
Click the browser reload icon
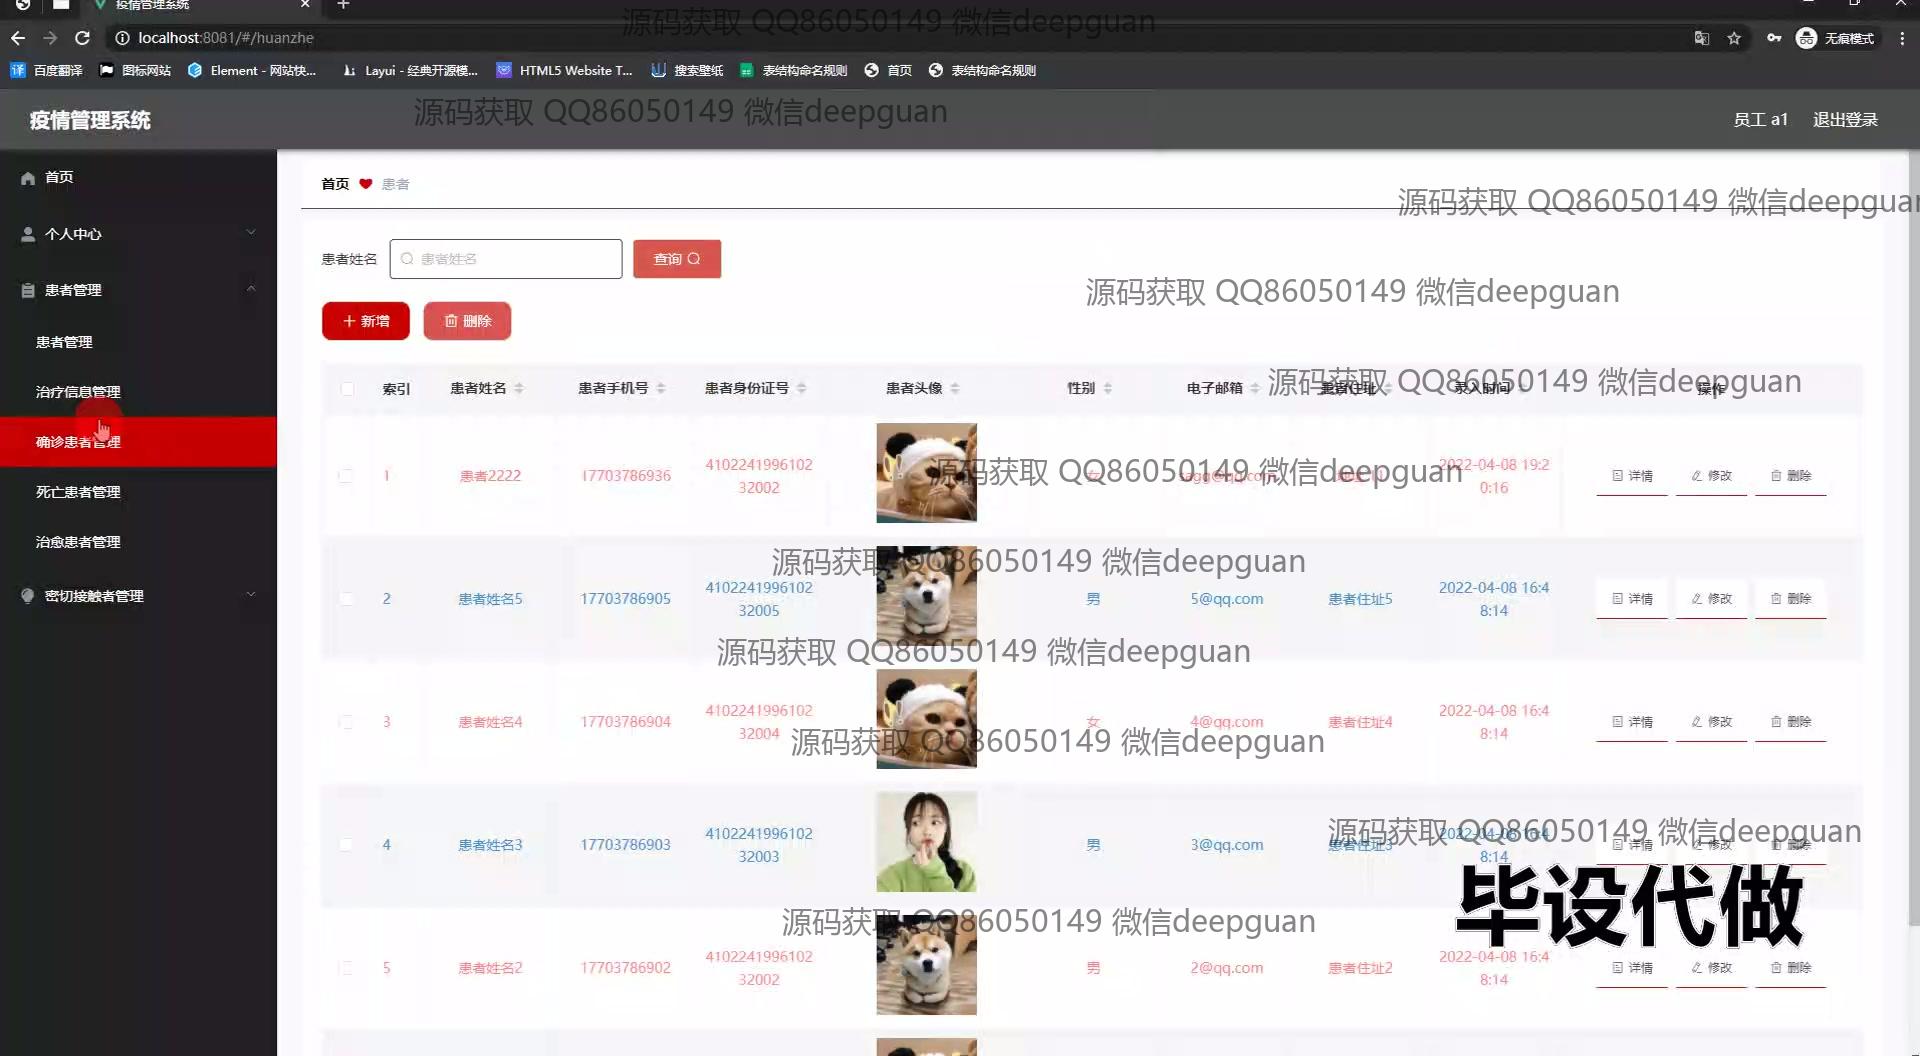pos(83,38)
